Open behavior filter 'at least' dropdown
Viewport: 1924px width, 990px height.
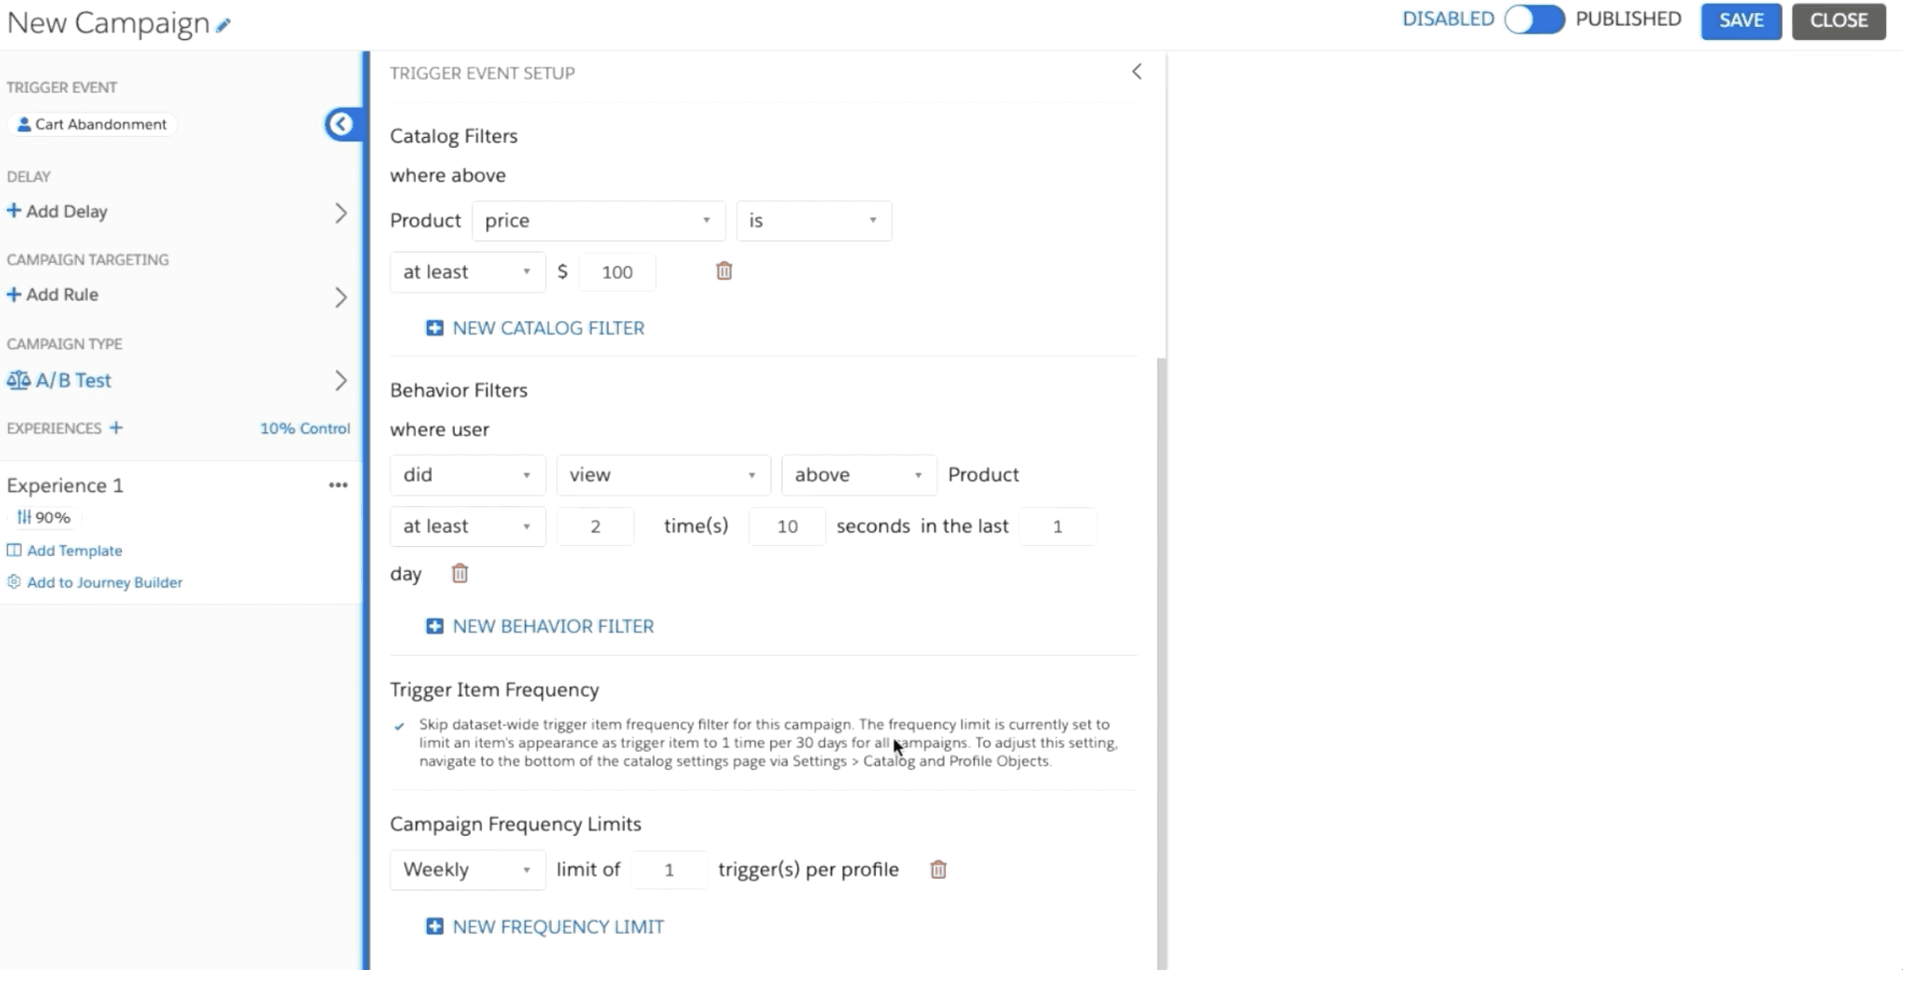tap(467, 526)
